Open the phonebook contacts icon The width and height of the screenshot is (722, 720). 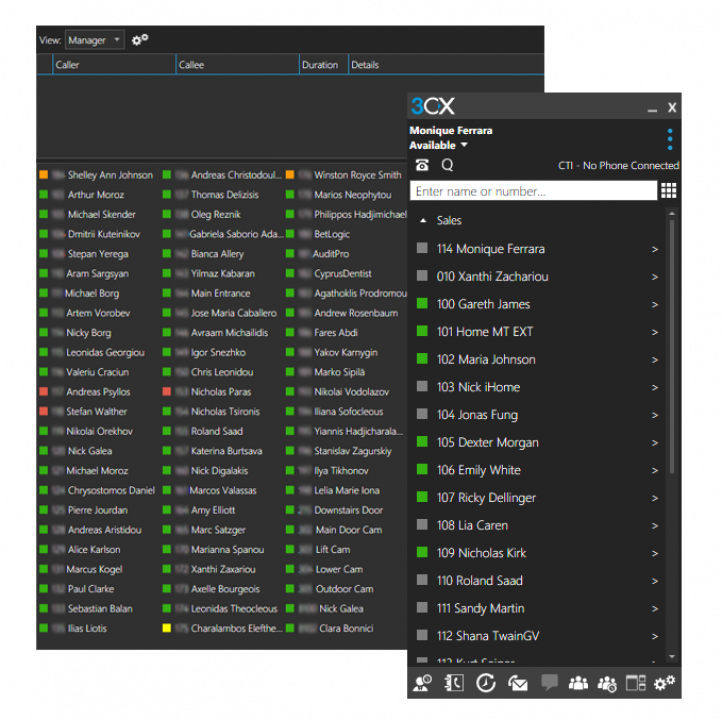point(453,684)
